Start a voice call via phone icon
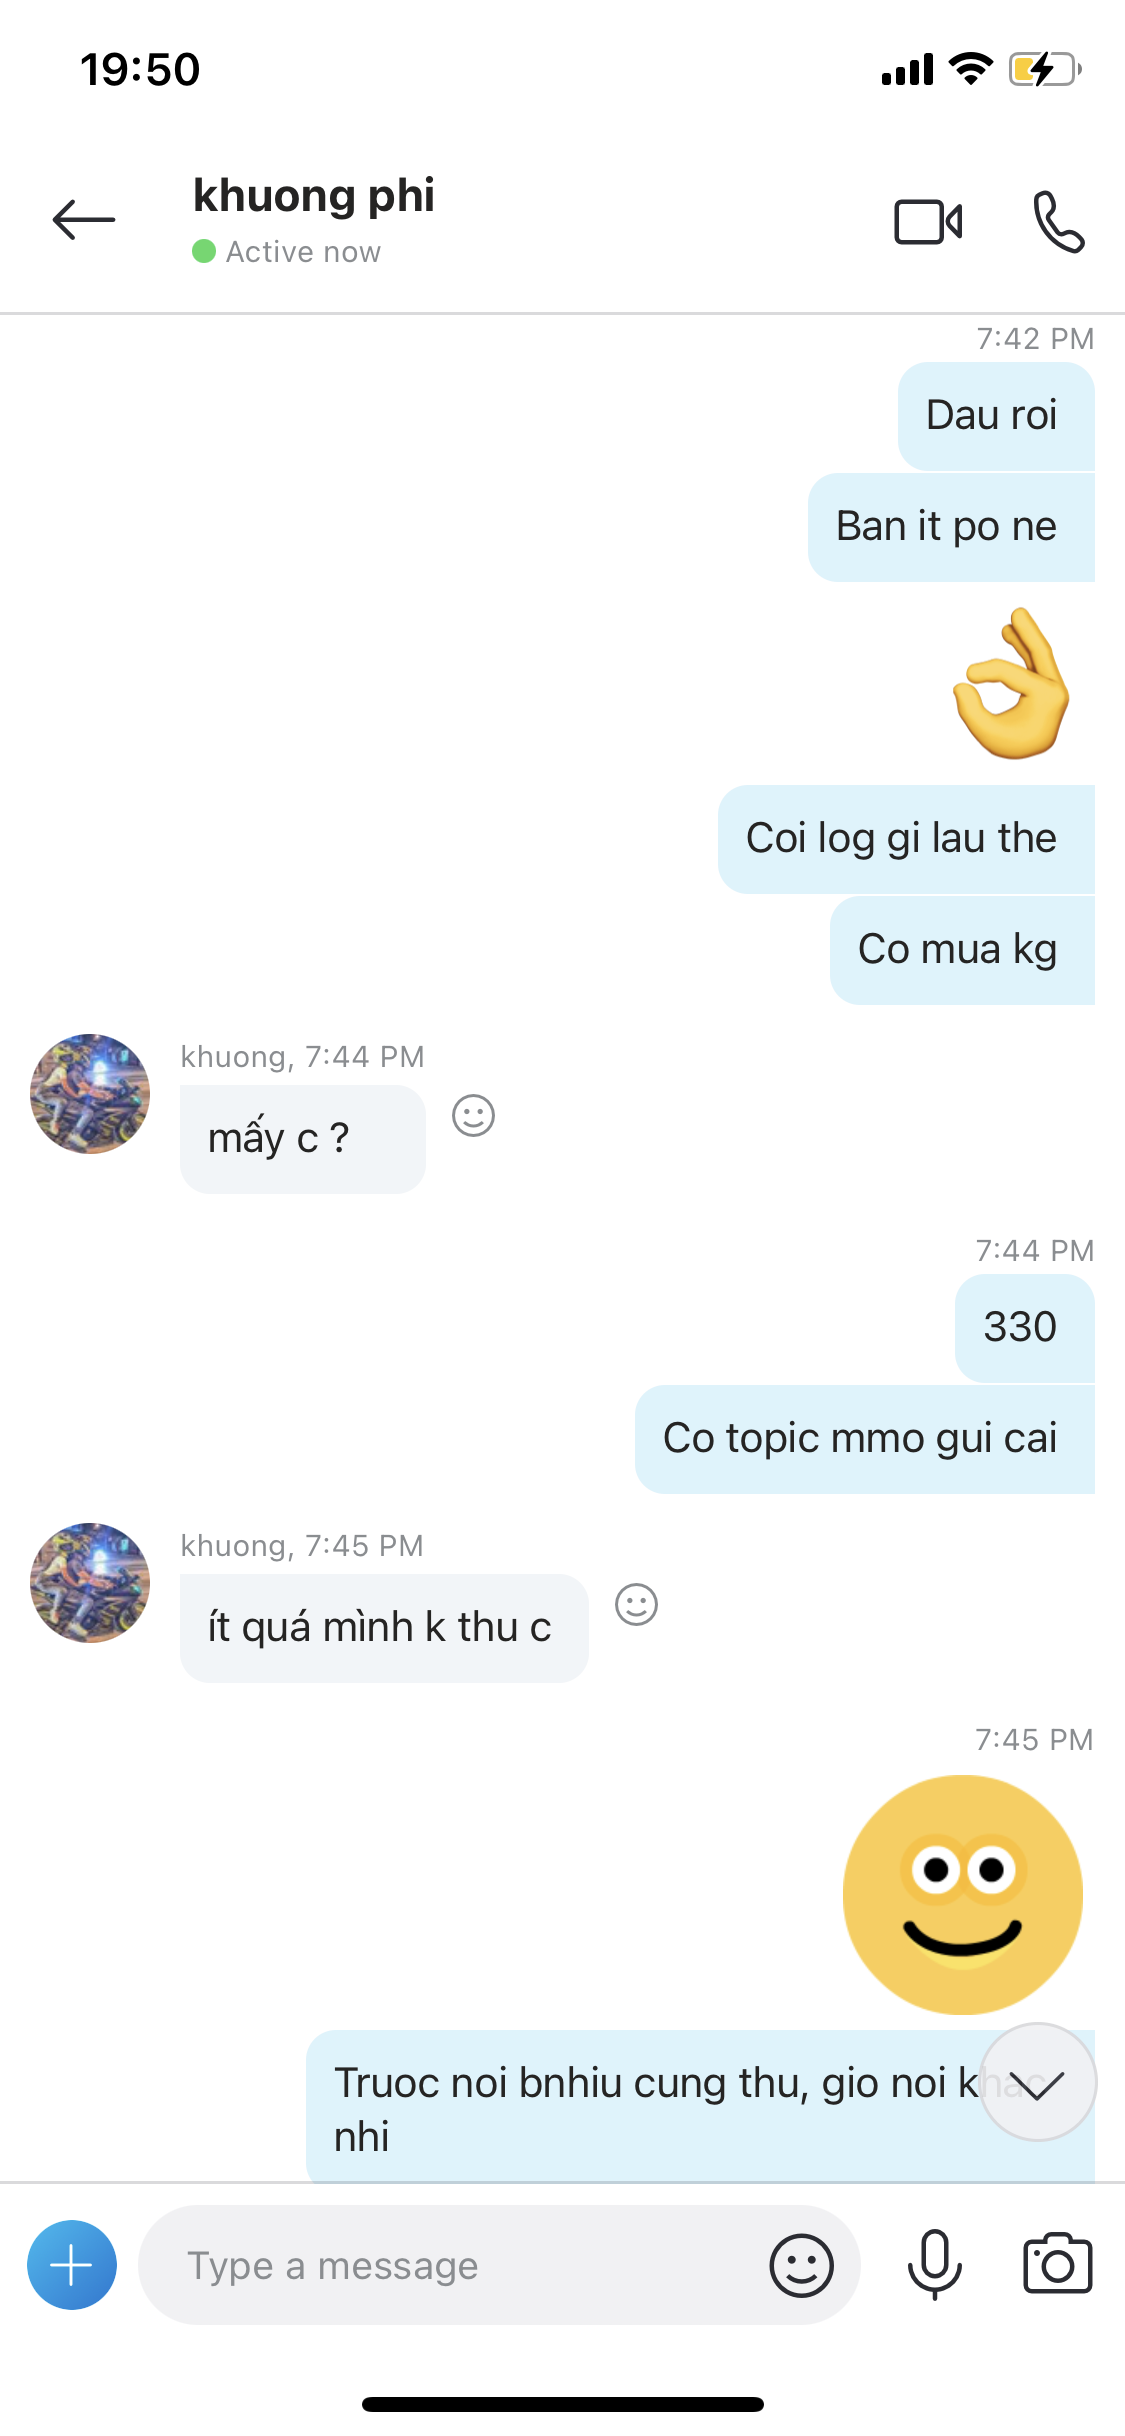The width and height of the screenshot is (1125, 2436). pos(1058,222)
